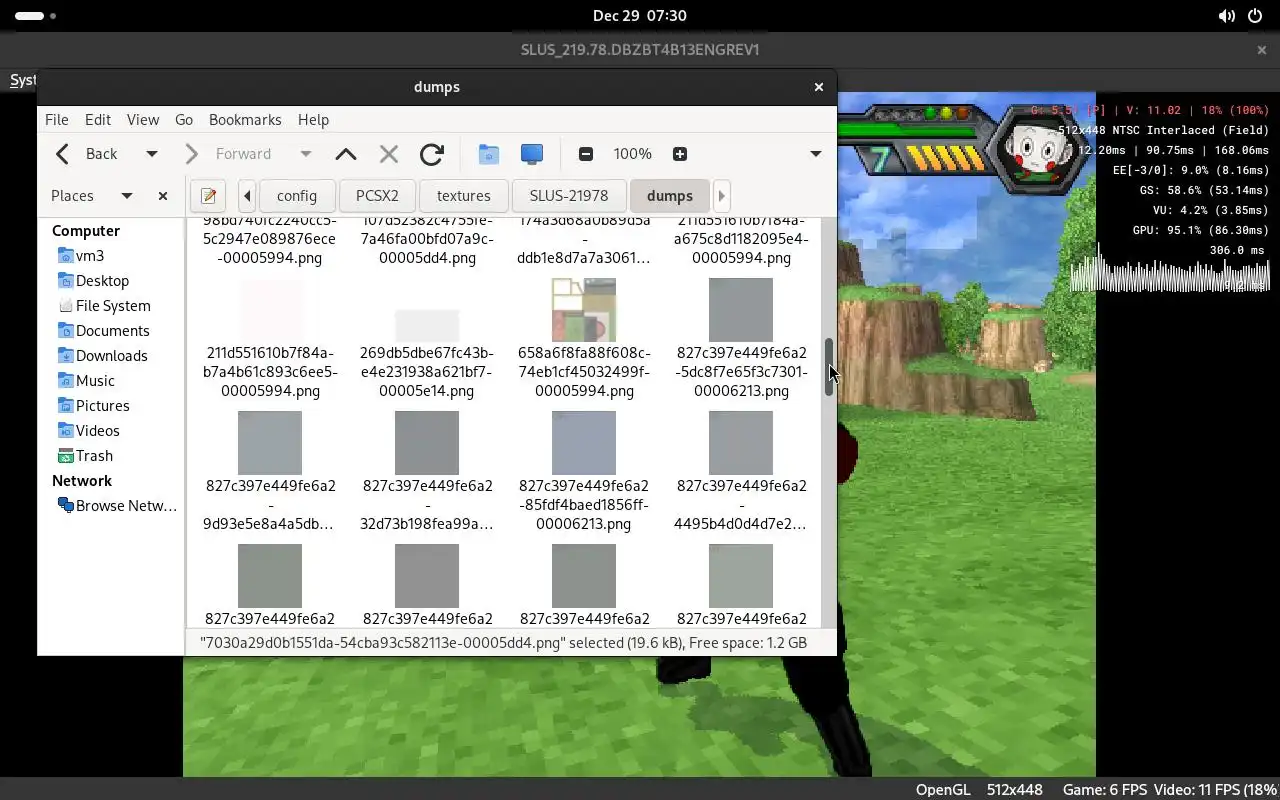Click the Back navigation arrow icon

62,154
